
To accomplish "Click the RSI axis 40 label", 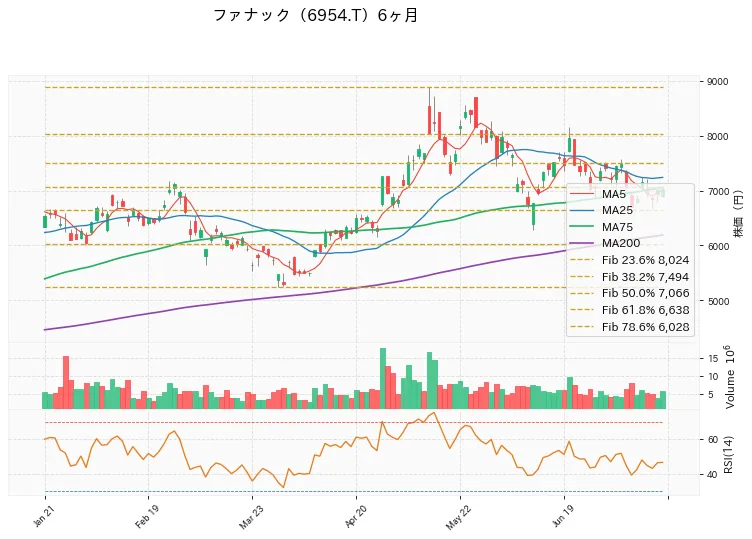I will [x=713, y=475].
